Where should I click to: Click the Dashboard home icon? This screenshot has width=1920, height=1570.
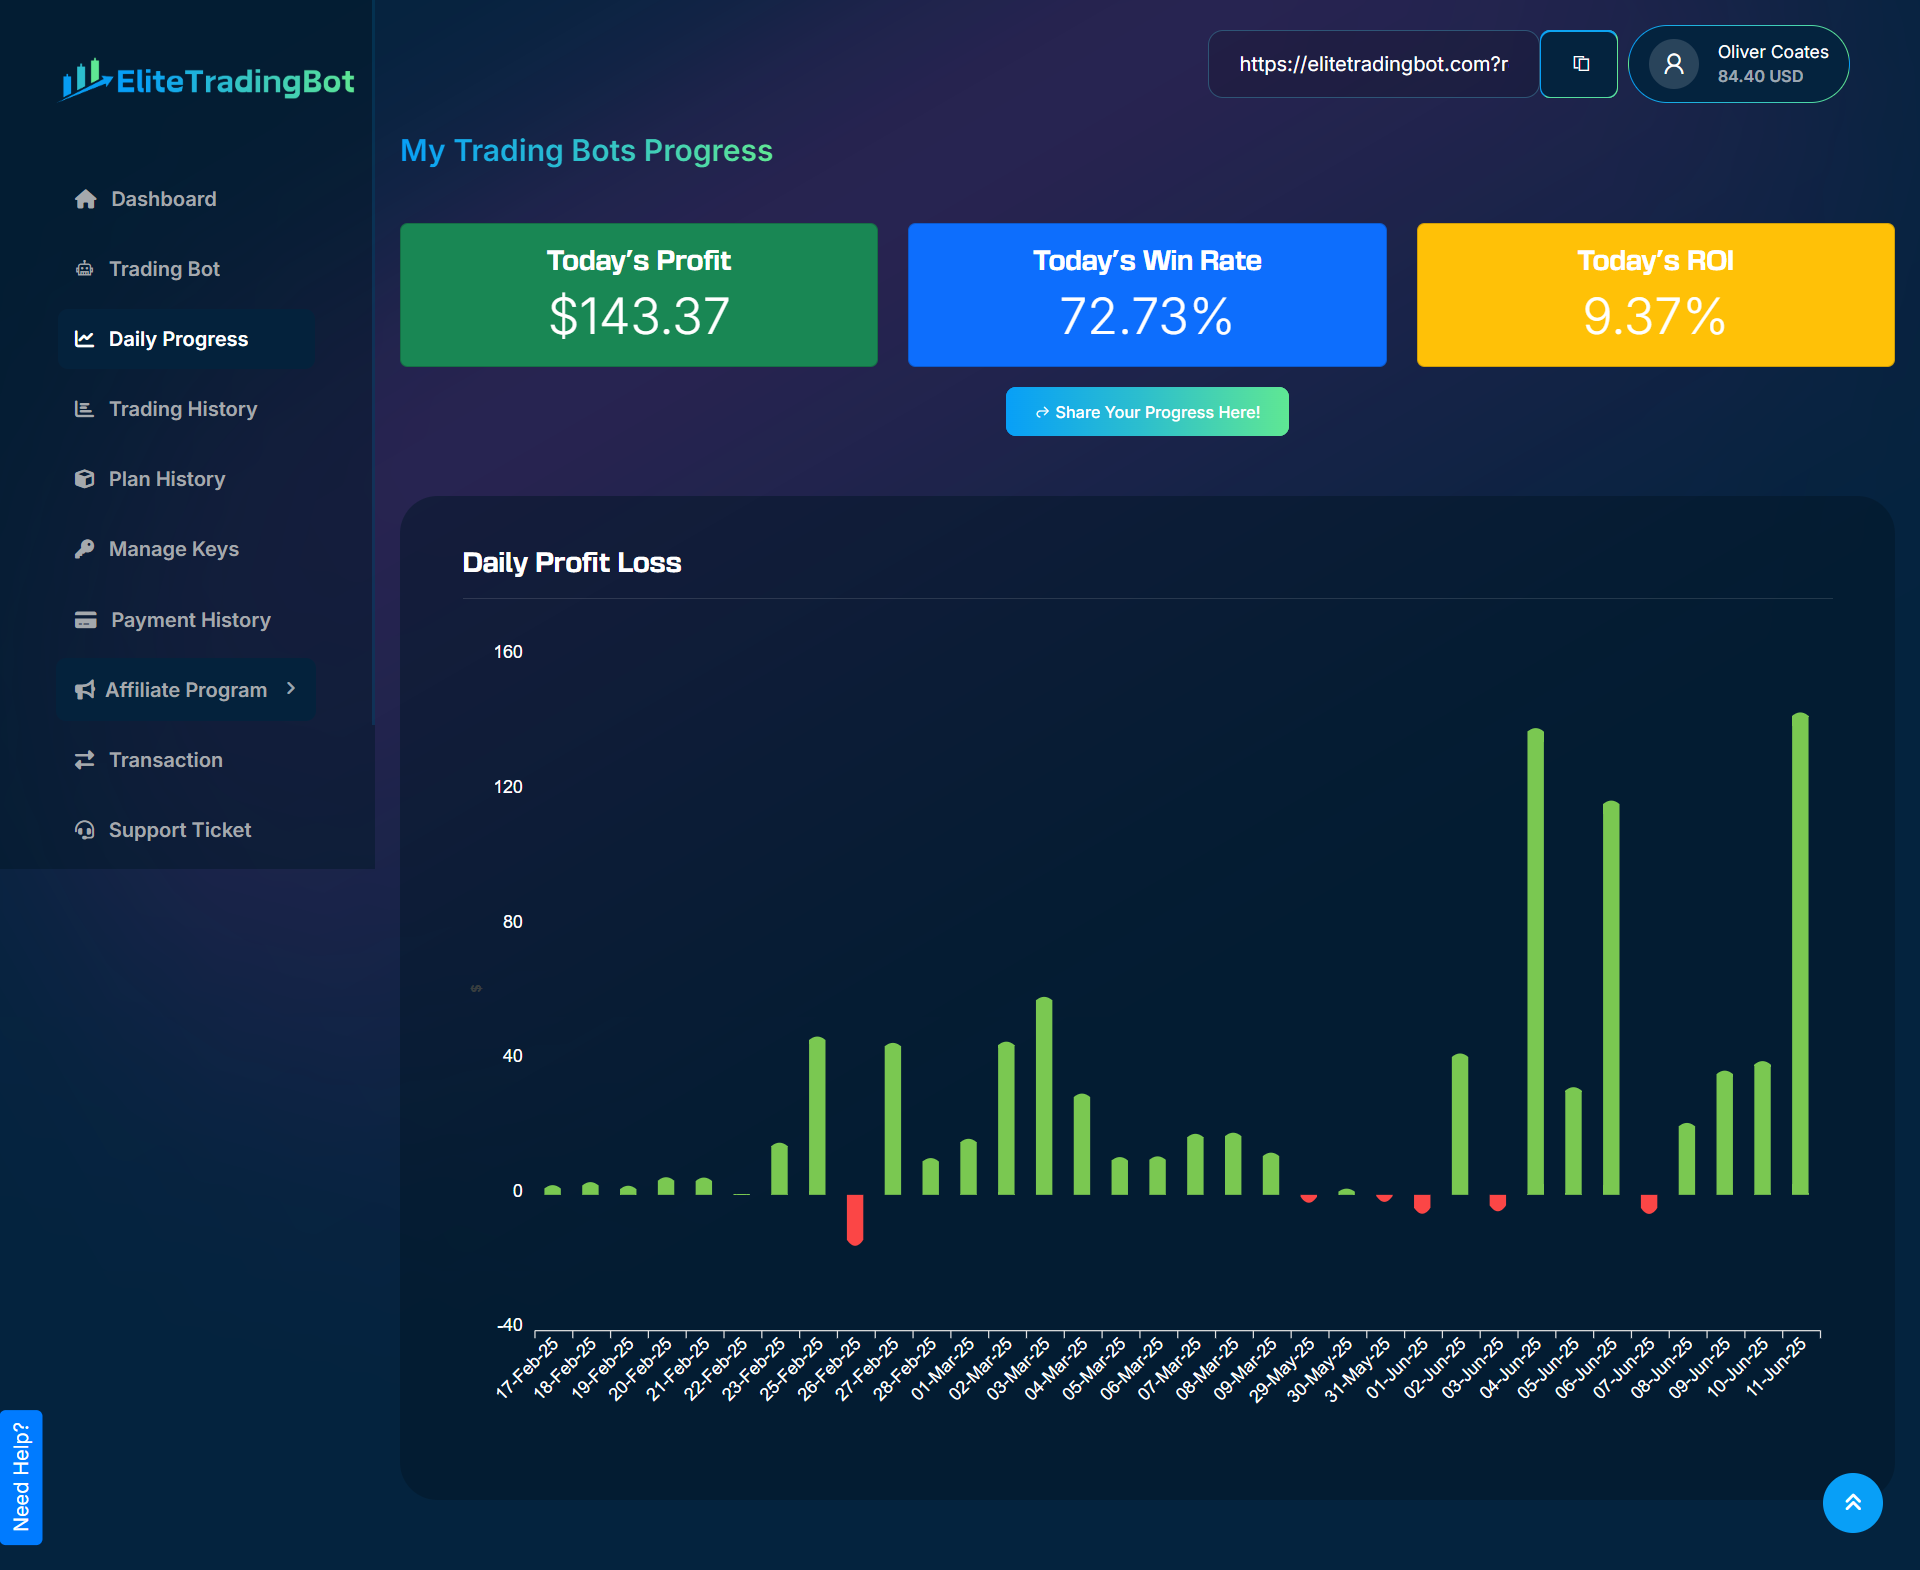(86, 199)
